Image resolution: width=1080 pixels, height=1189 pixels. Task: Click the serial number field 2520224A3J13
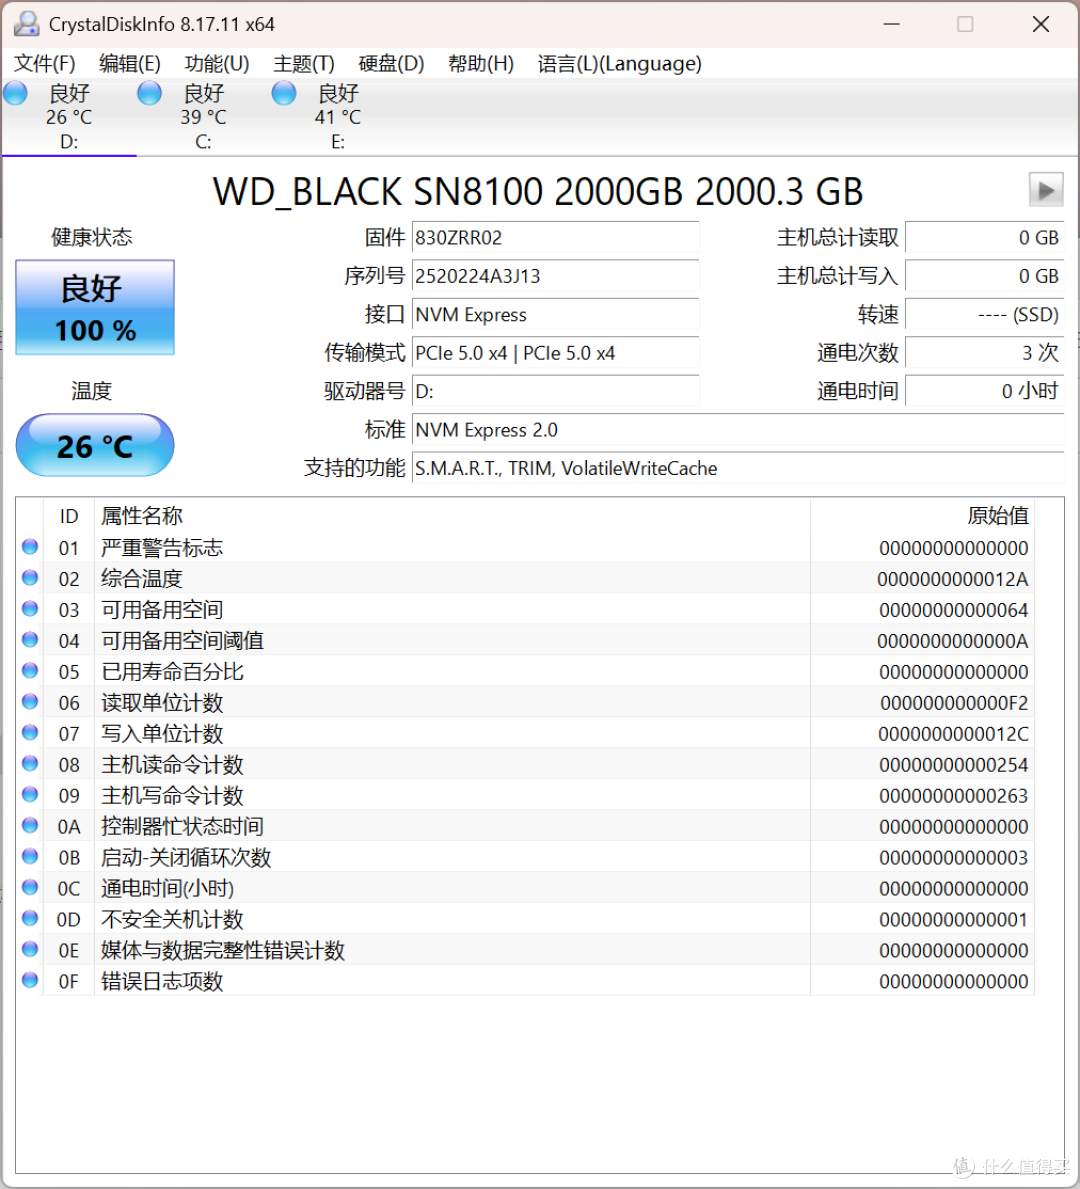555,276
